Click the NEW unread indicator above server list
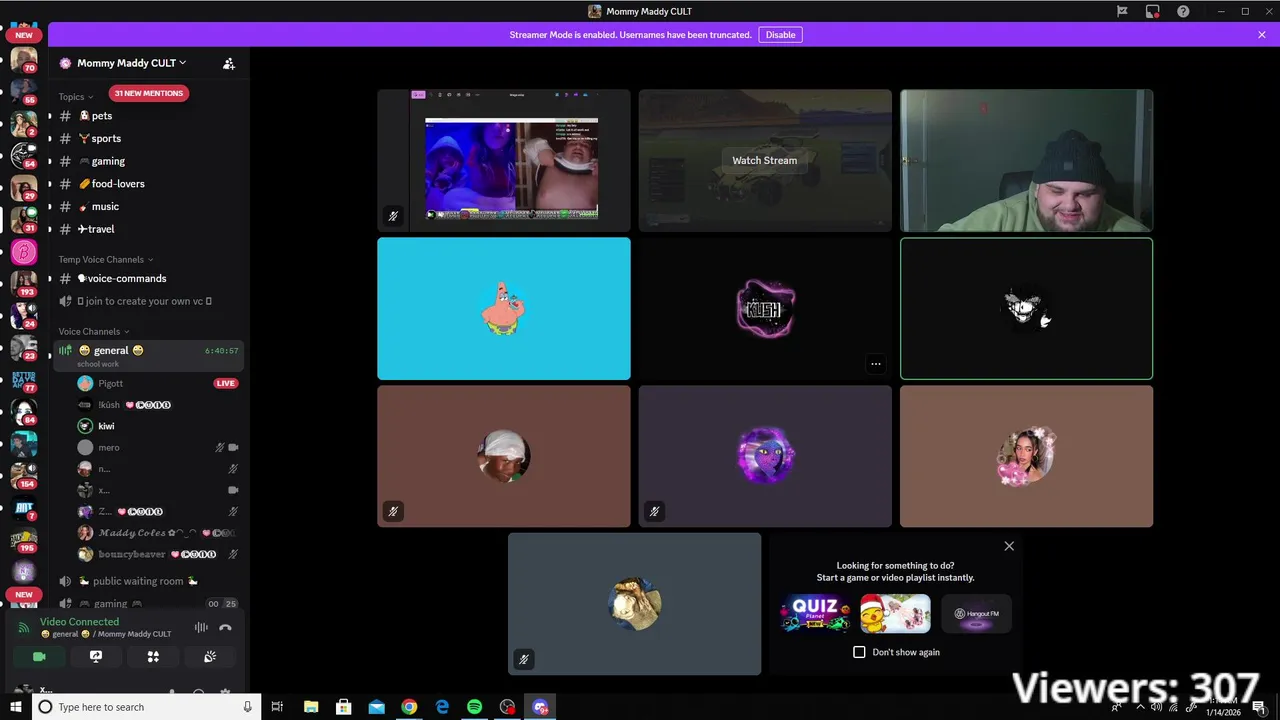 (24, 35)
